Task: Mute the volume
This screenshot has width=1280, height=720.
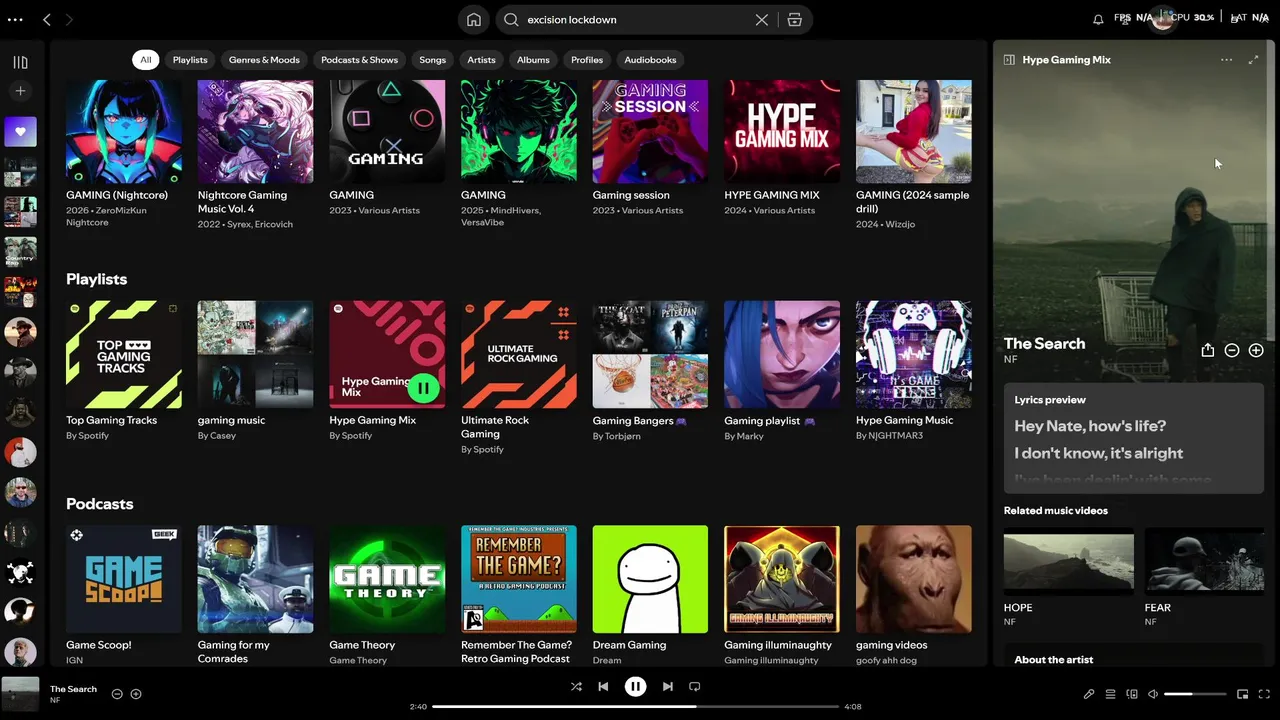Action: tap(1153, 694)
